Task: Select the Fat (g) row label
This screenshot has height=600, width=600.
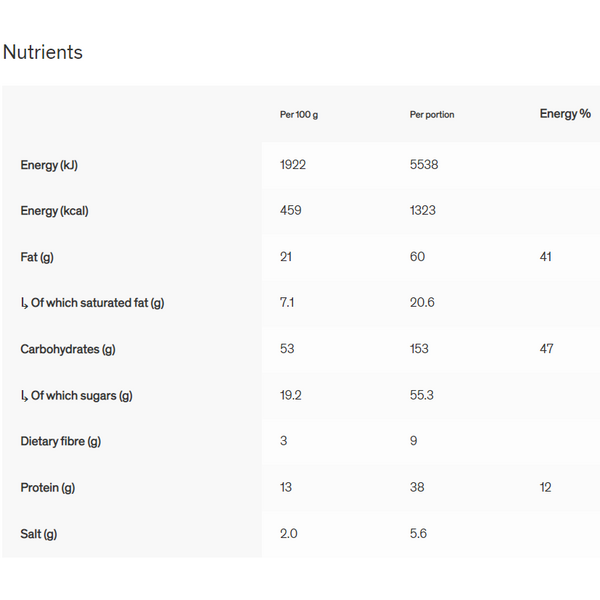Action: click(x=37, y=257)
